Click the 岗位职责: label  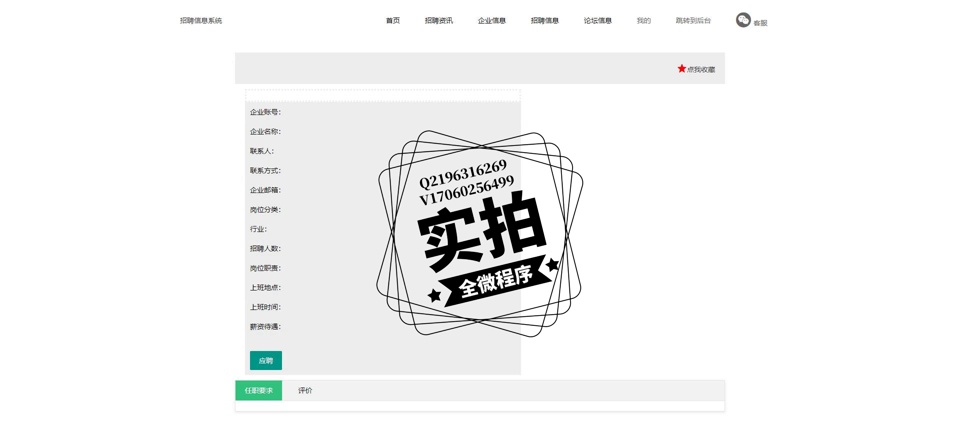[265, 268]
